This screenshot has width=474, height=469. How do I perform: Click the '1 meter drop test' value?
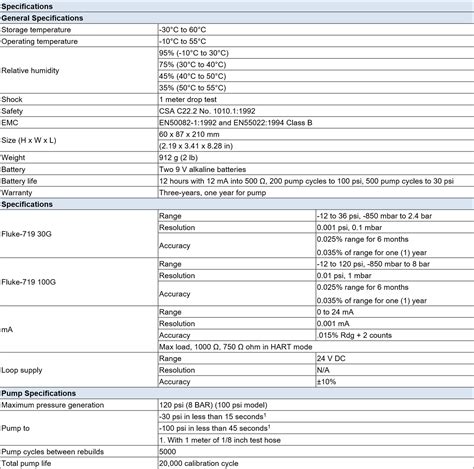click(x=188, y=99)
